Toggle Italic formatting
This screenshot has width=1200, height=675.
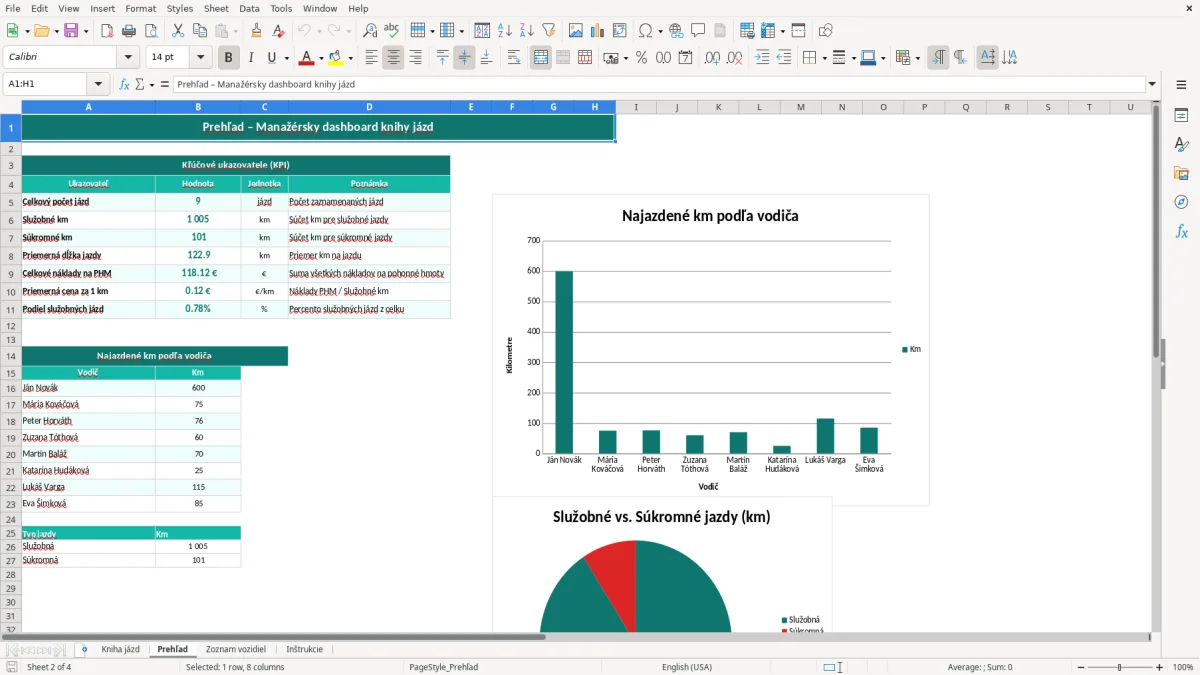click(251, 57)
